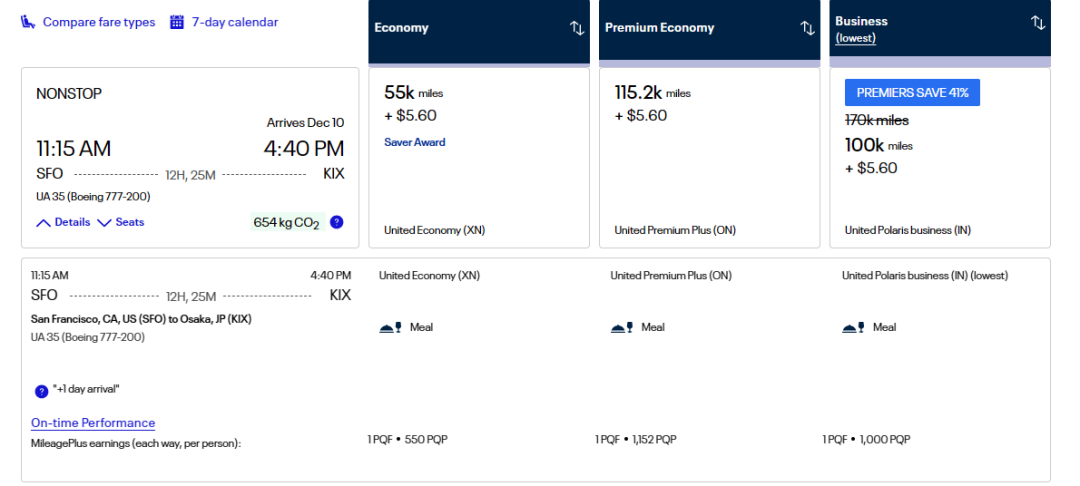Sort by Business price arrows
Viewport: 1080px width, 486px height.
pyautogui.click(x=1037, y=22)
